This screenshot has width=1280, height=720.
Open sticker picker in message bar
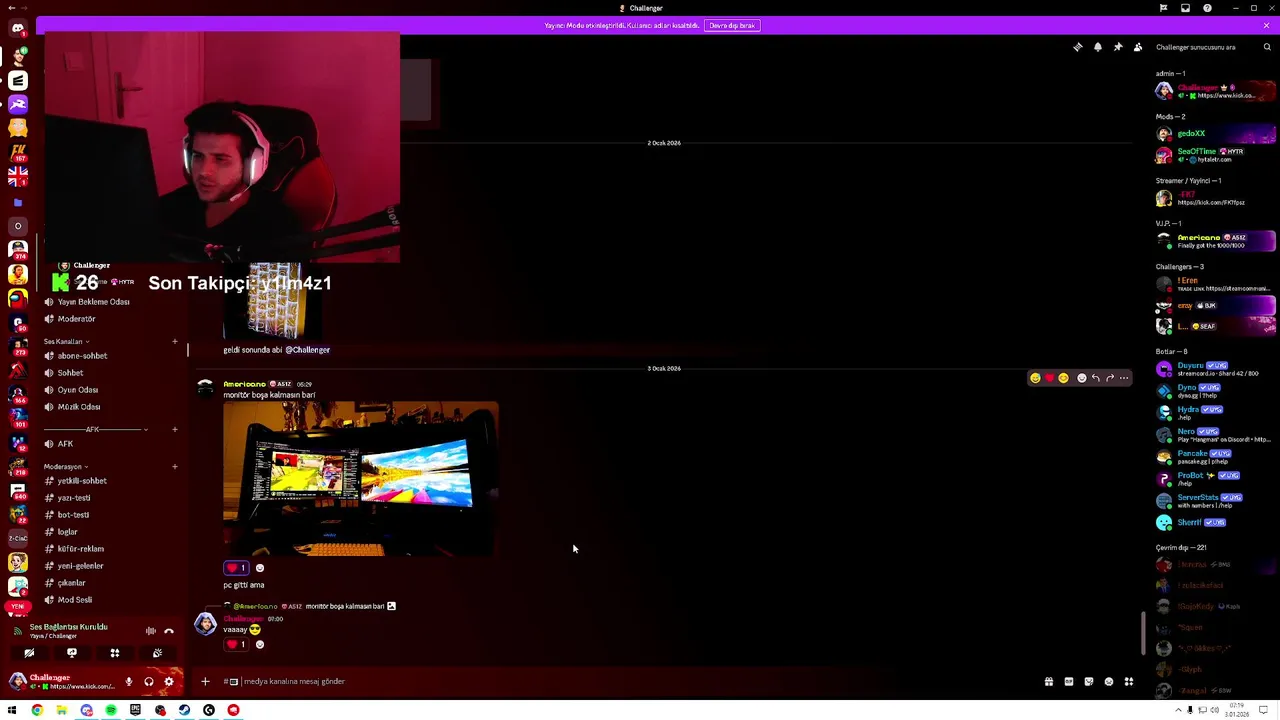[1089, 682]
